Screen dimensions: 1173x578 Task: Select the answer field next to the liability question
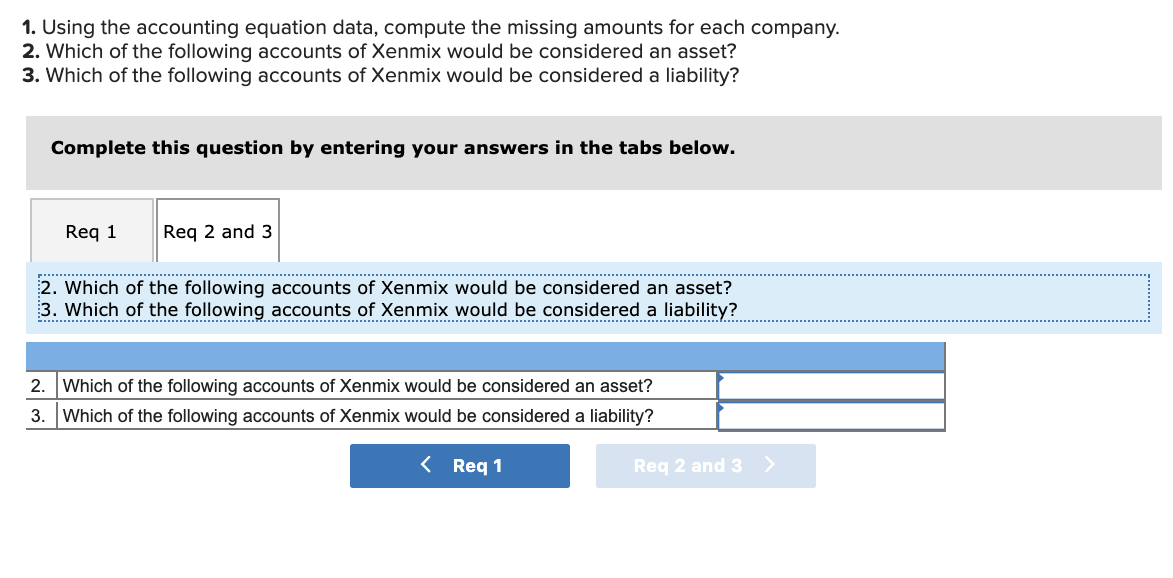pyautogui.click(x=830, y=414)
